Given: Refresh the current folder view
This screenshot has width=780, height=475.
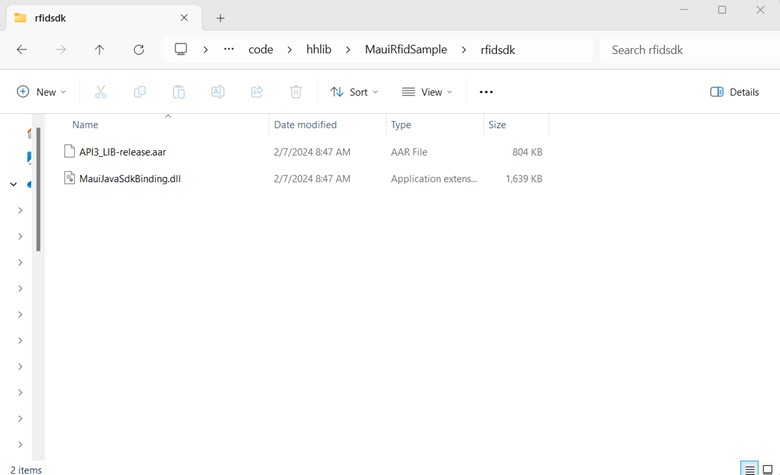Looking at the screenshot, I should (x=139, y=49).
